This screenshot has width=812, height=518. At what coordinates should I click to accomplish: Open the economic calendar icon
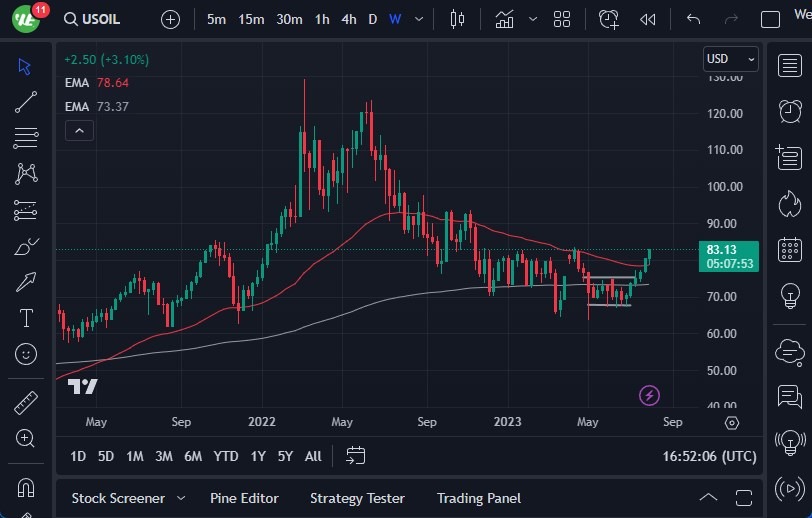tap(790, 249)
